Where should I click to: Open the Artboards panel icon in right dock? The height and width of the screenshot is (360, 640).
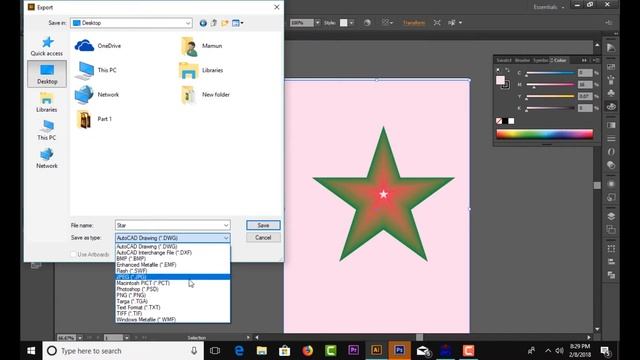(611, 229)
